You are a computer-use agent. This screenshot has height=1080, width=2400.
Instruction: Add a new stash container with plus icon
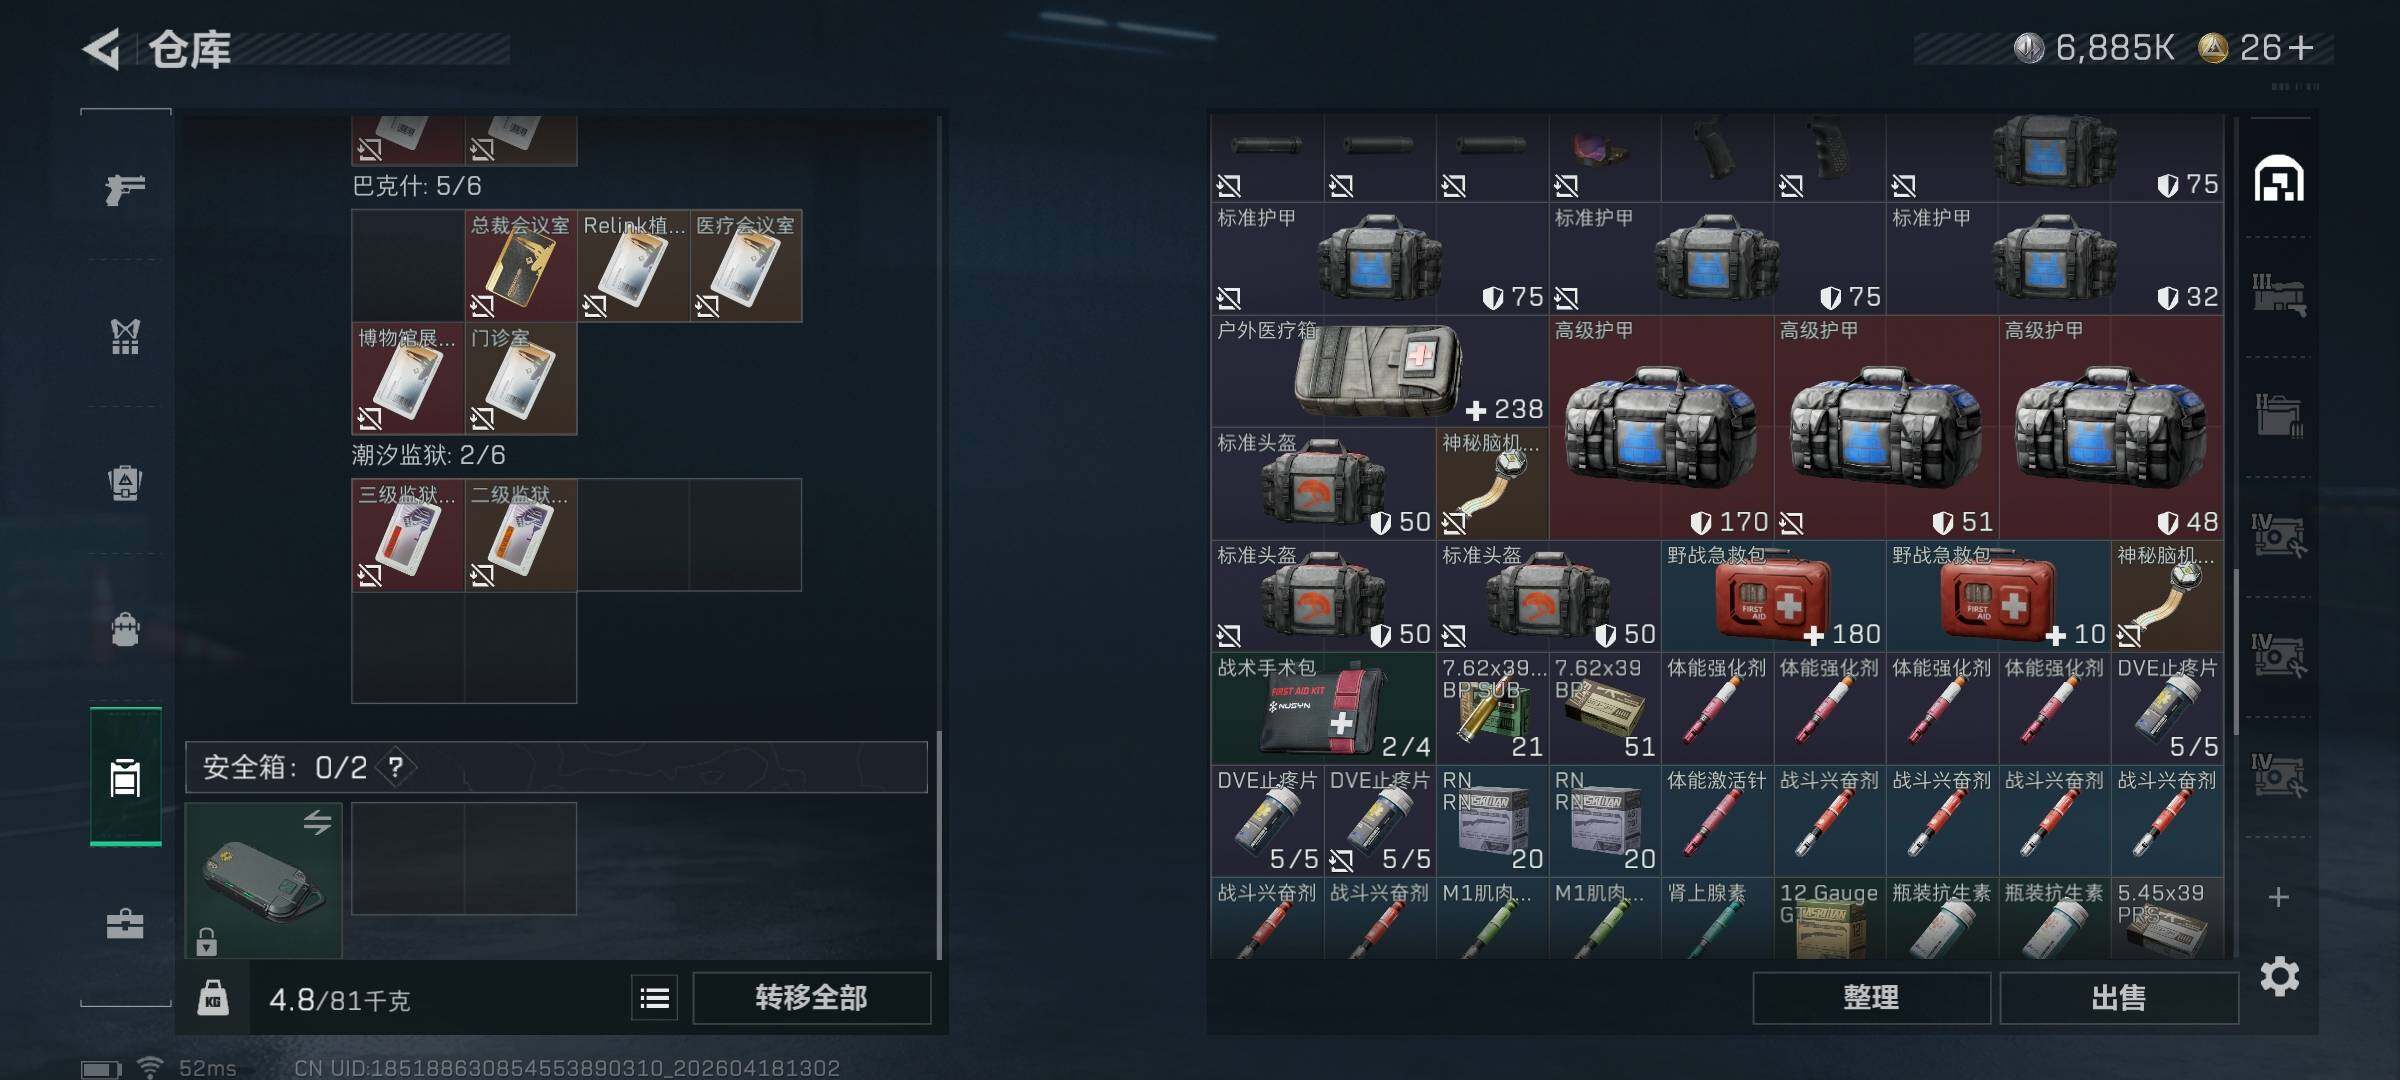[x=2279, y=897]
